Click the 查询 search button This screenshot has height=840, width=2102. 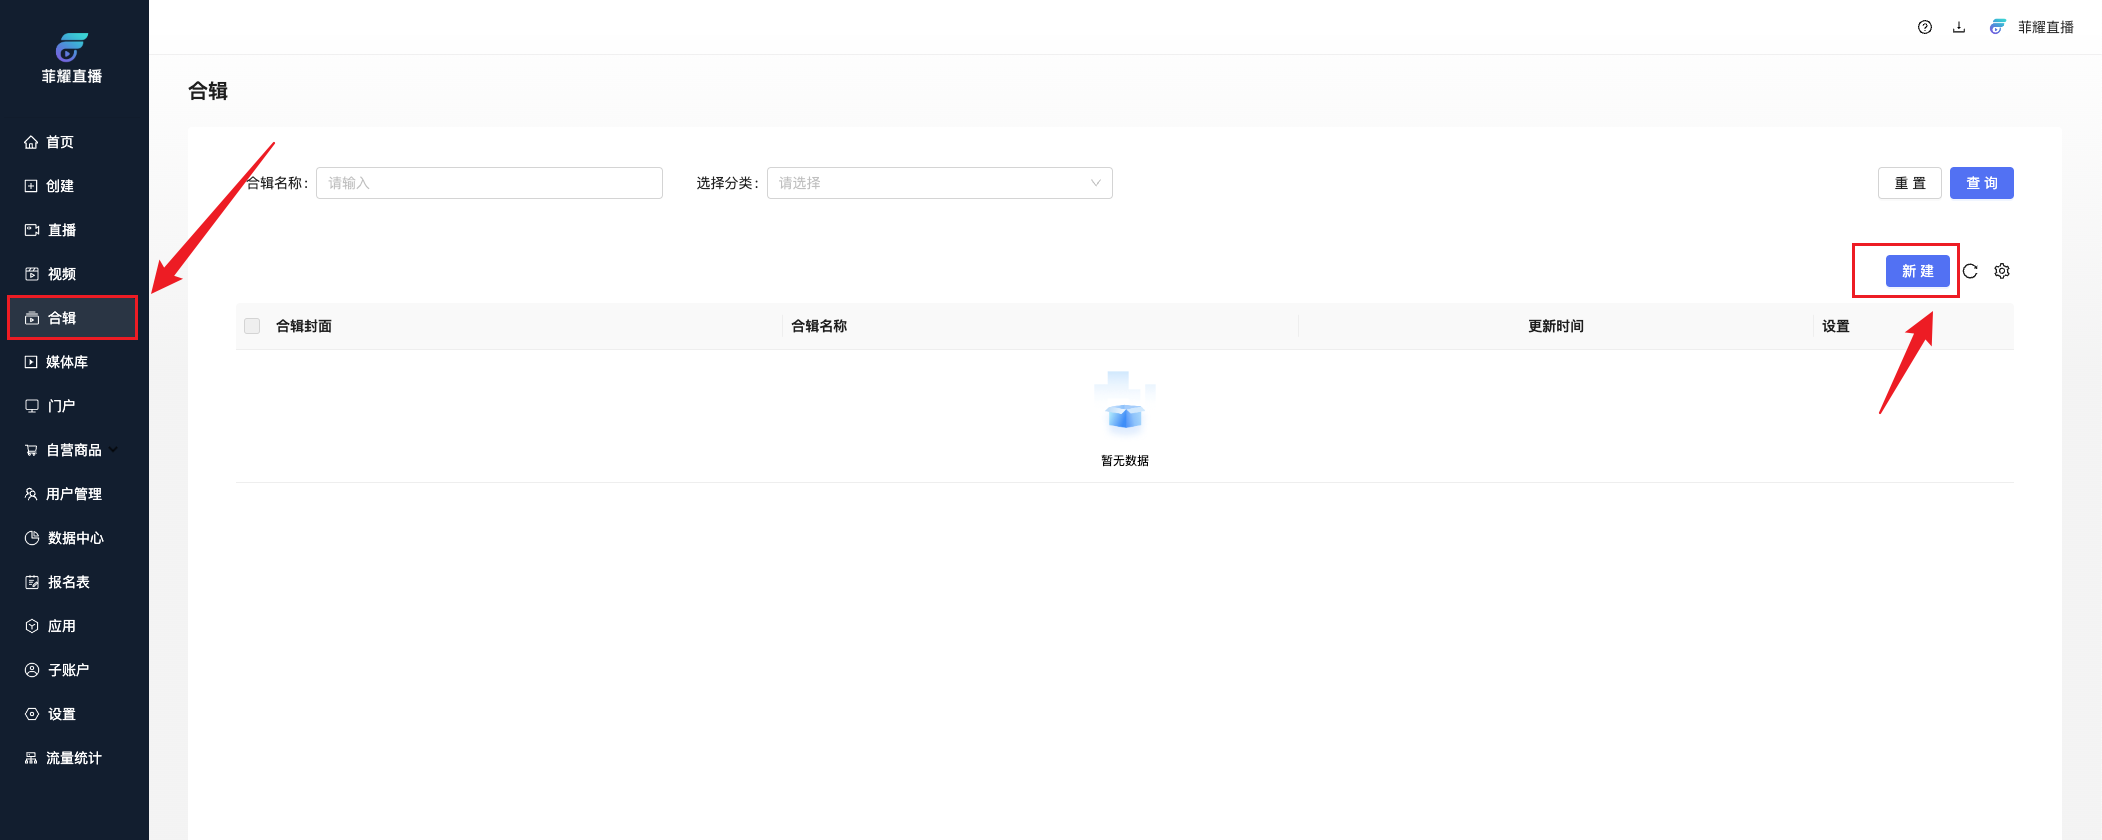tap(1981, 183)
